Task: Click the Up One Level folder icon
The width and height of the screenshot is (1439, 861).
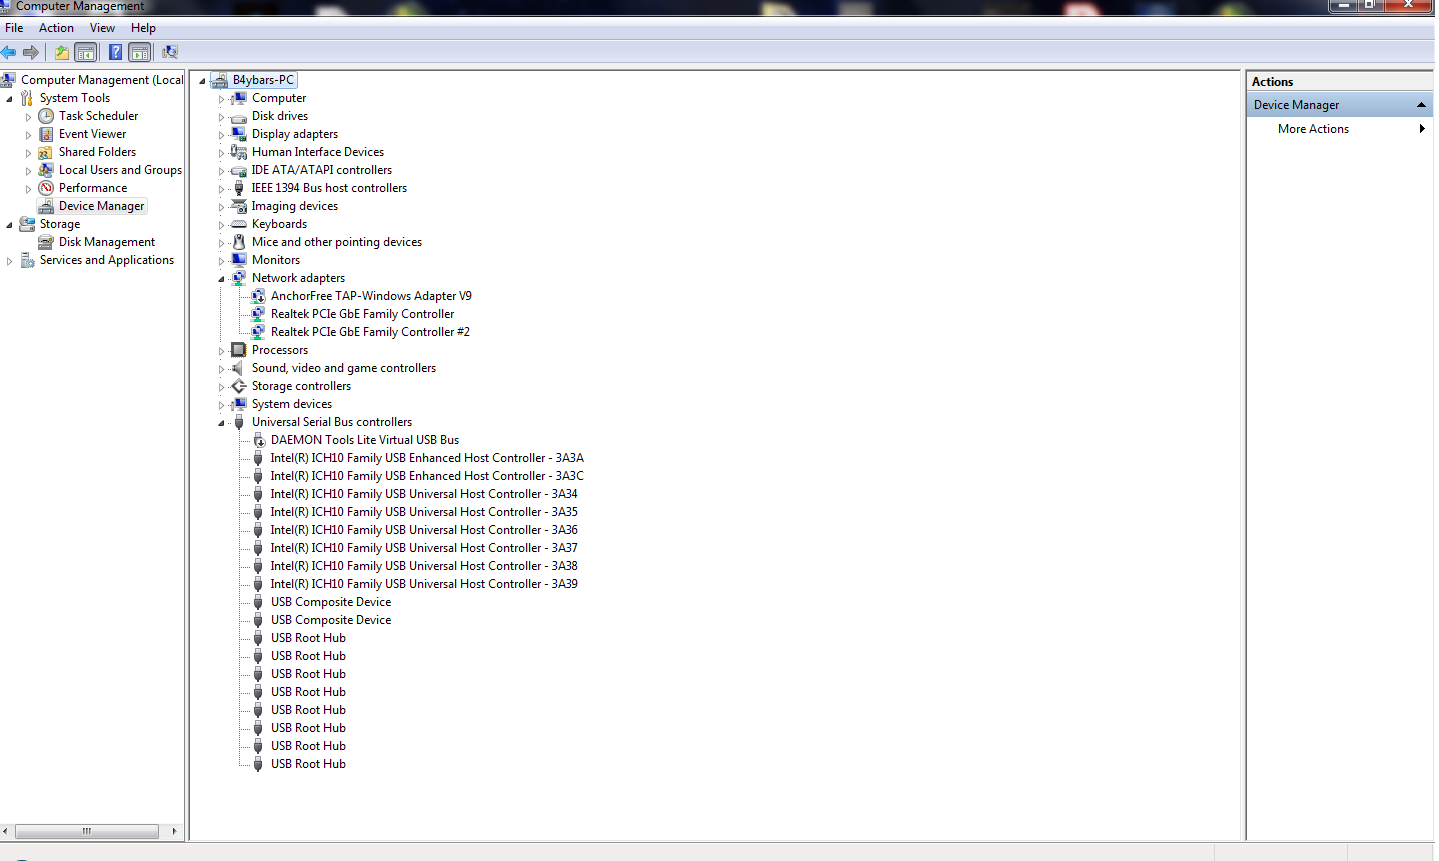Action: pyautogui.click(x=62, y=52)
